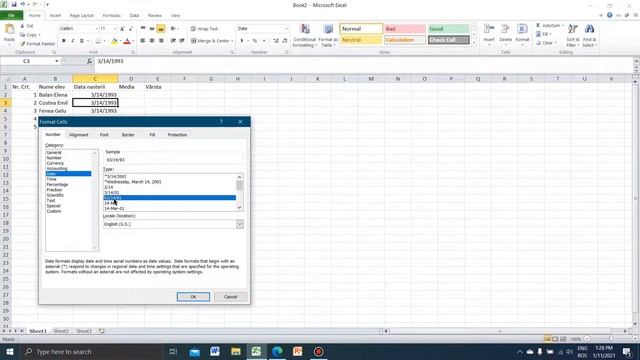Open the Page Layout ribbon tab
This screenshot has width=640, height=360.
click(82, 16)
